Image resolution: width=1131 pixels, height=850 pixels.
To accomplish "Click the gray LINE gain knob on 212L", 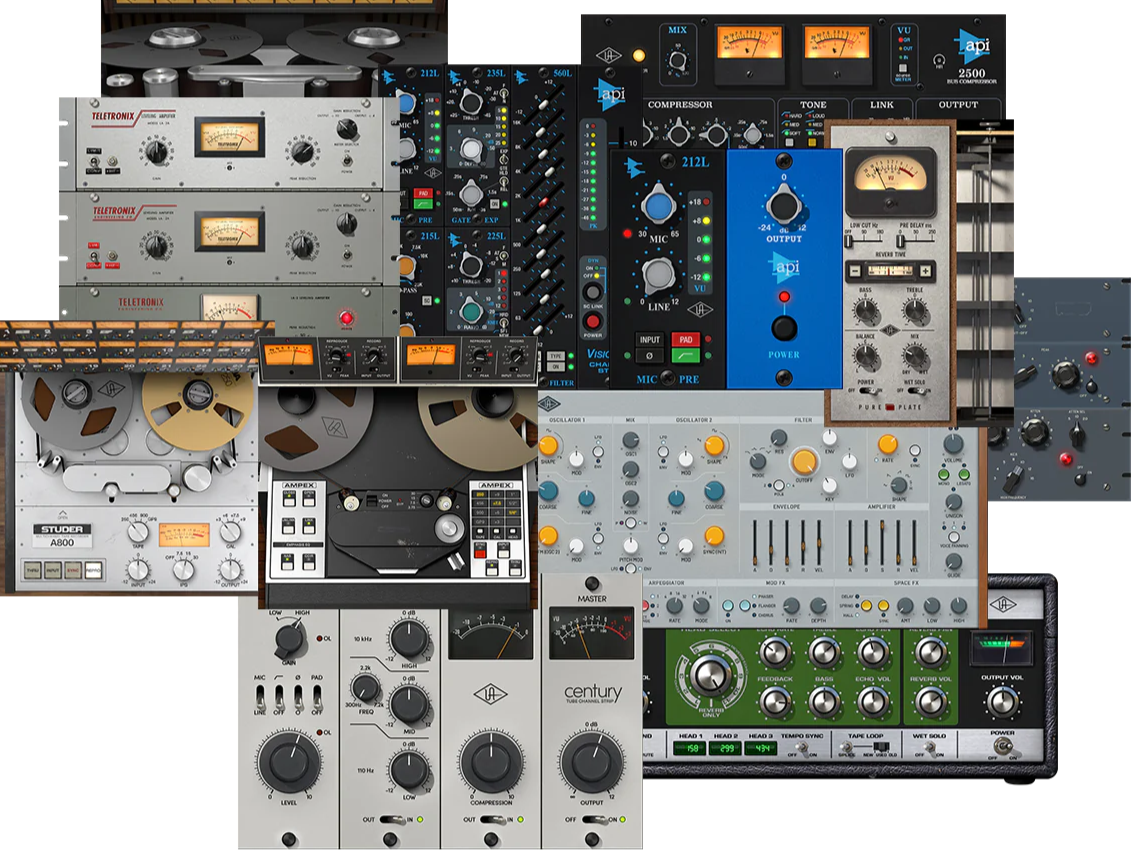I will (x=658, y=274).
